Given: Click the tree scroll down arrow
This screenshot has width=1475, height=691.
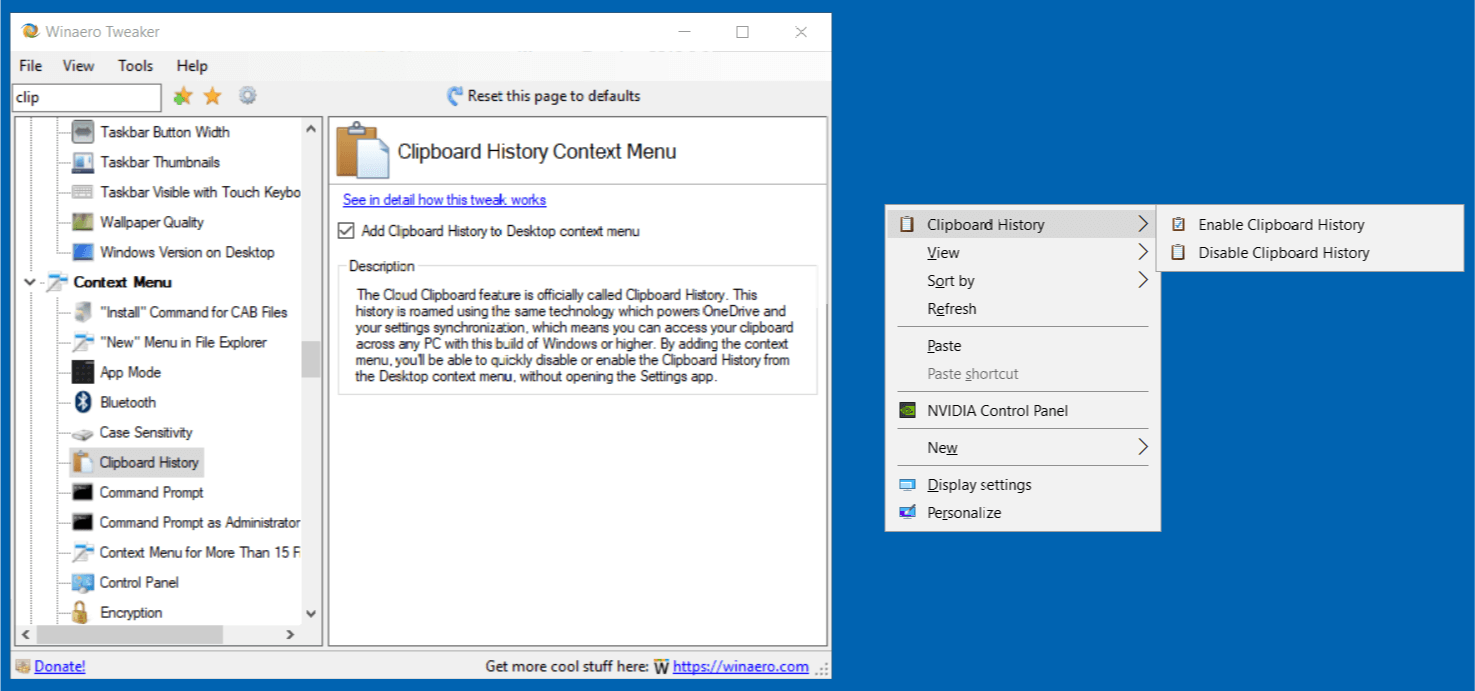Looking at the screenshot, I should 311,613.
